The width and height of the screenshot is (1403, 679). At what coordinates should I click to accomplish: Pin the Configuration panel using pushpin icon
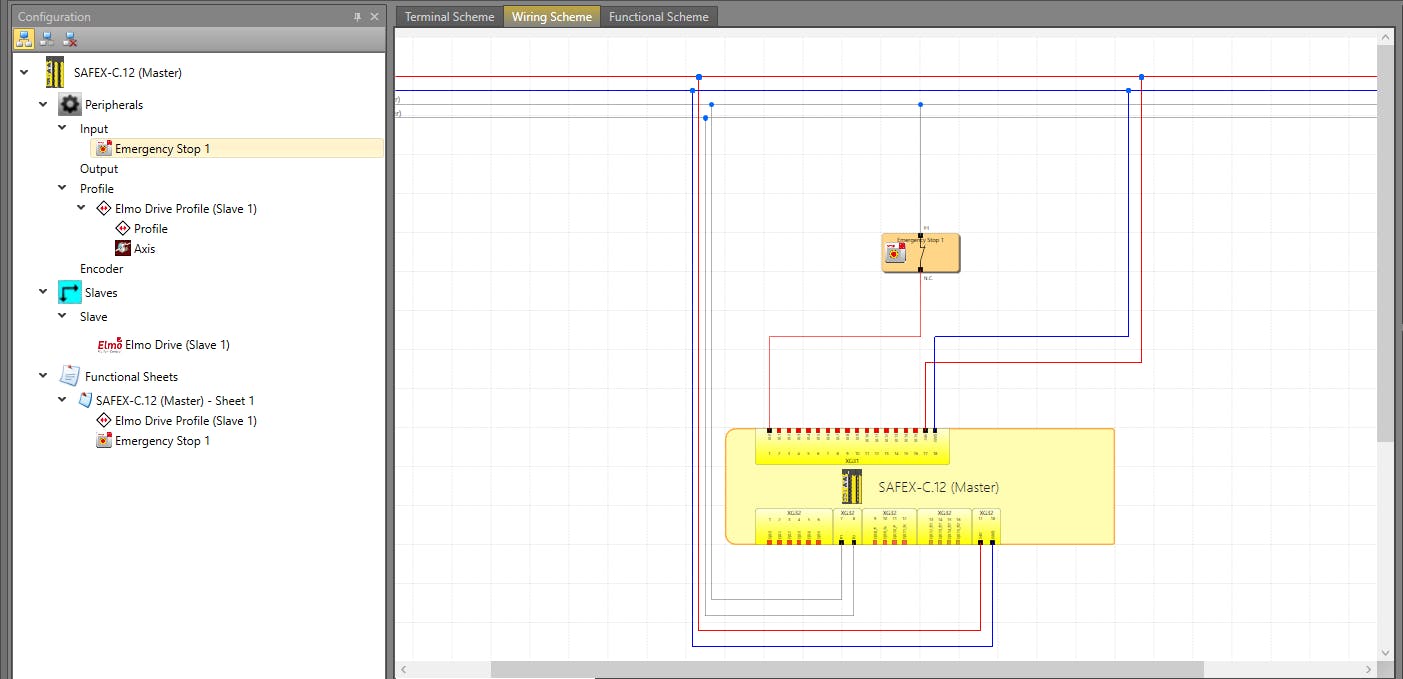click(x=358, y=17)
